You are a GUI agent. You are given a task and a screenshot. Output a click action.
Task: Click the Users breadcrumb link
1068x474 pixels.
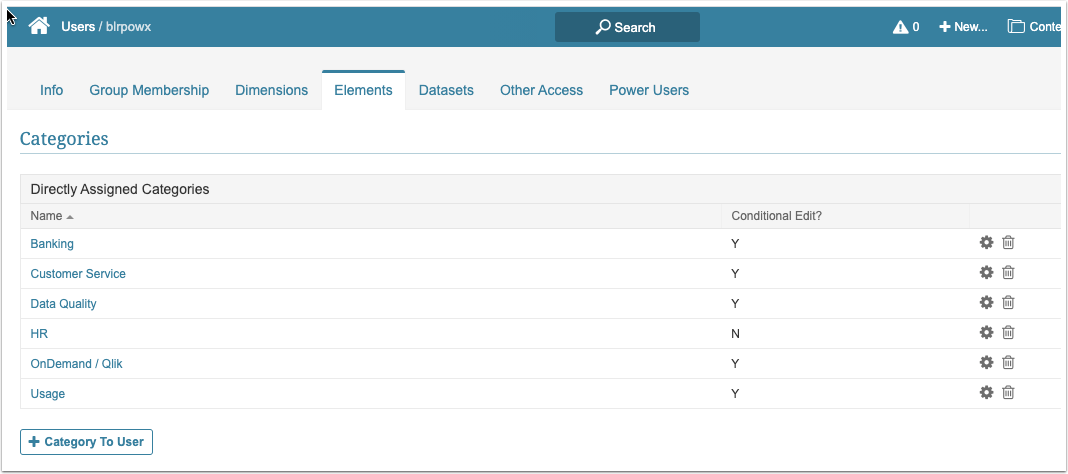(78, 27)
